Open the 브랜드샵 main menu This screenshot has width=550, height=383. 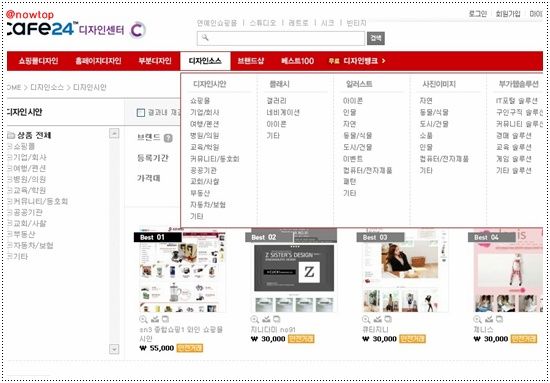click(250, 61)
